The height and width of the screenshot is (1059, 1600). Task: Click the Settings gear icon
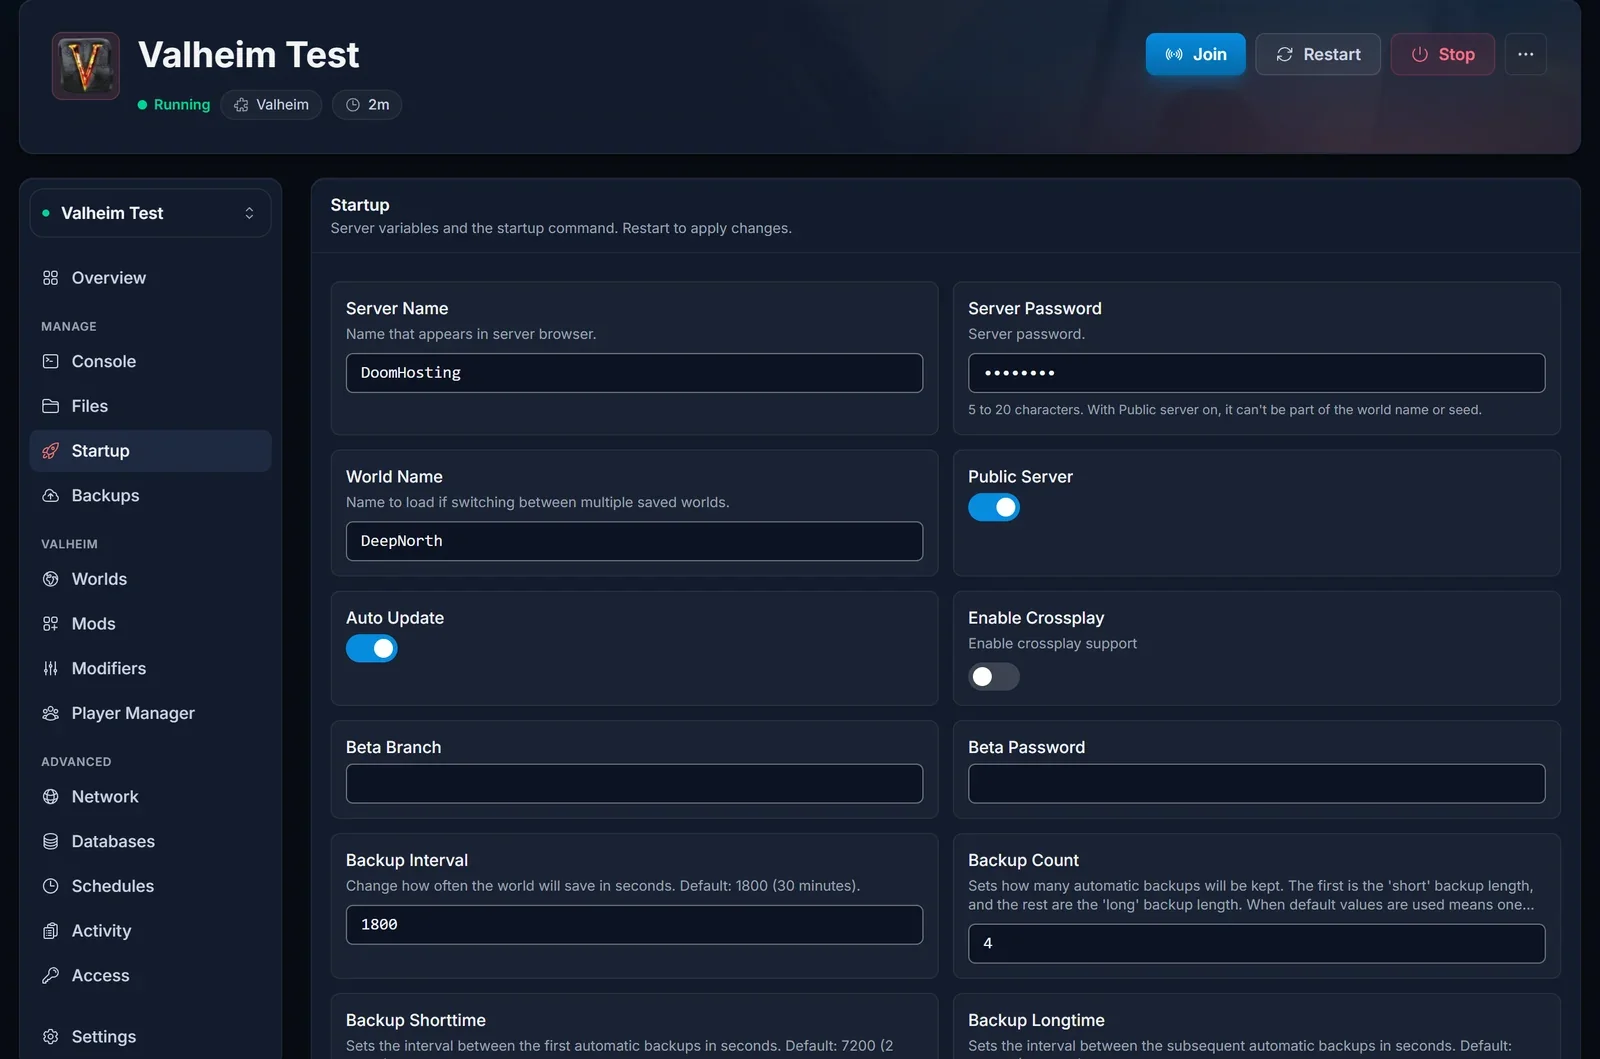pyautogui.click(x=51, y=1037)
